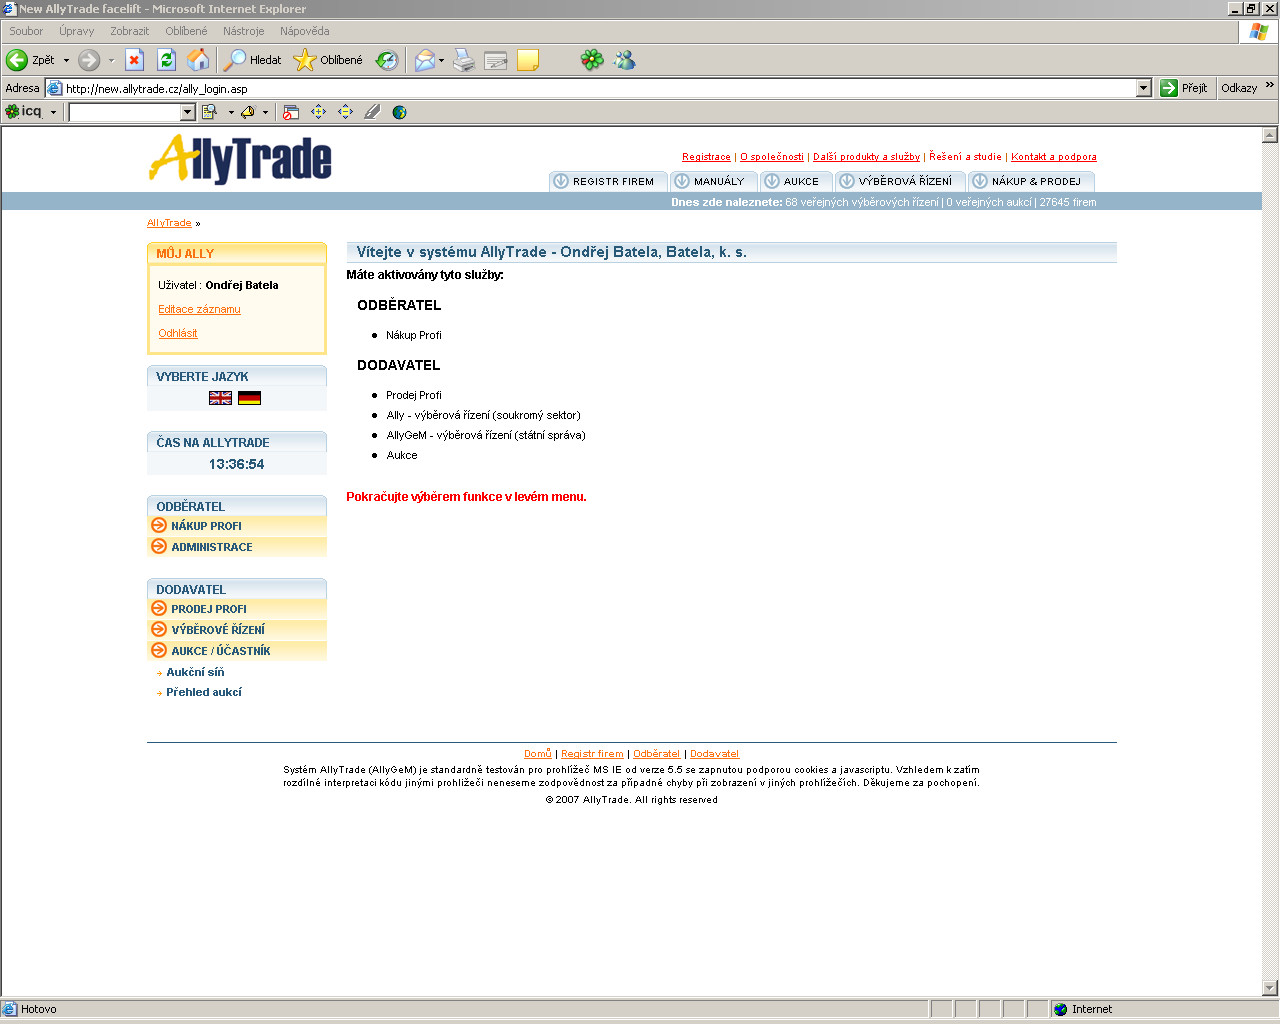1280x1024 pixels.
Task: Switch to REGISTR FIREM tab
Action: 608,181
